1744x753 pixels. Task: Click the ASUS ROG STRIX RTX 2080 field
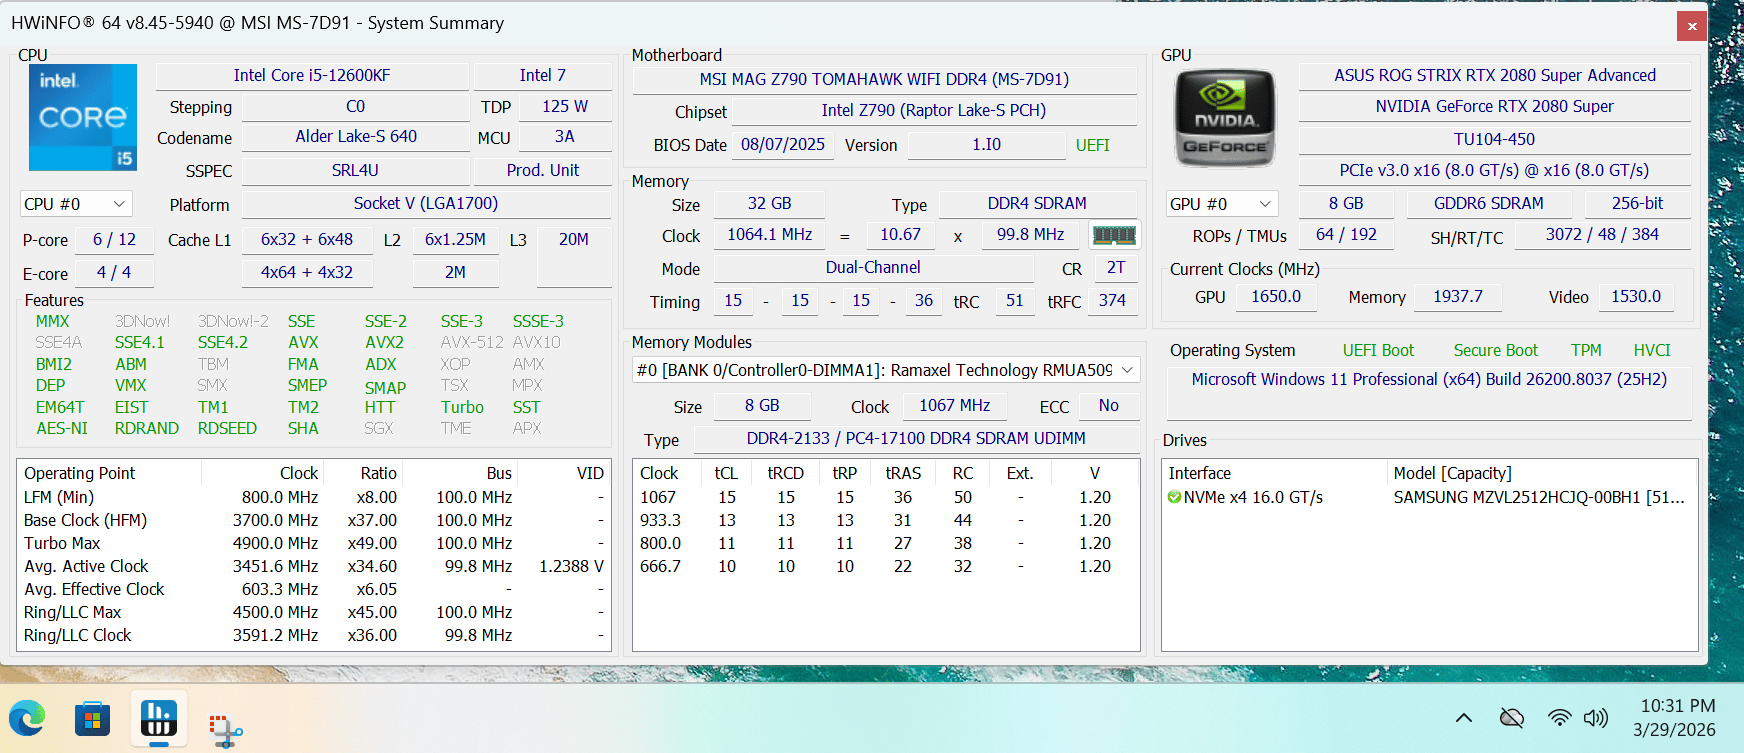(1494, 76)
